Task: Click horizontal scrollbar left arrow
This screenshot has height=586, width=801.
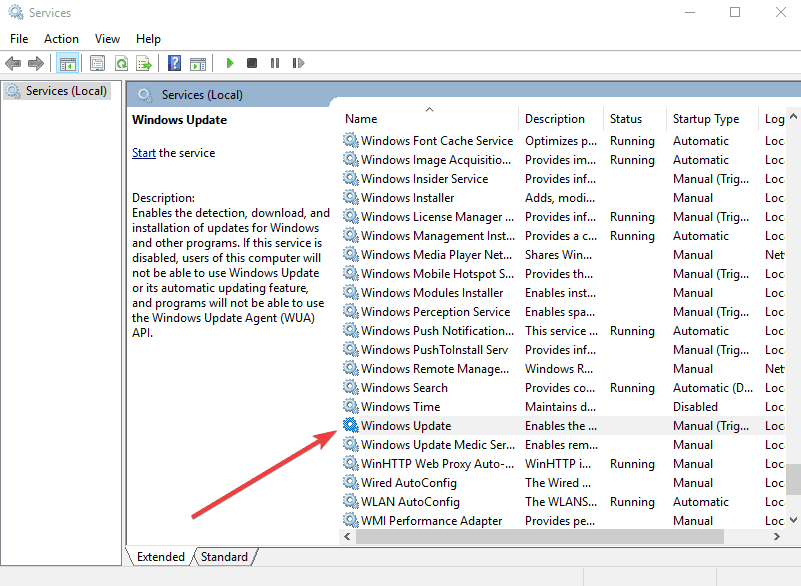Action: coord(347,536)
